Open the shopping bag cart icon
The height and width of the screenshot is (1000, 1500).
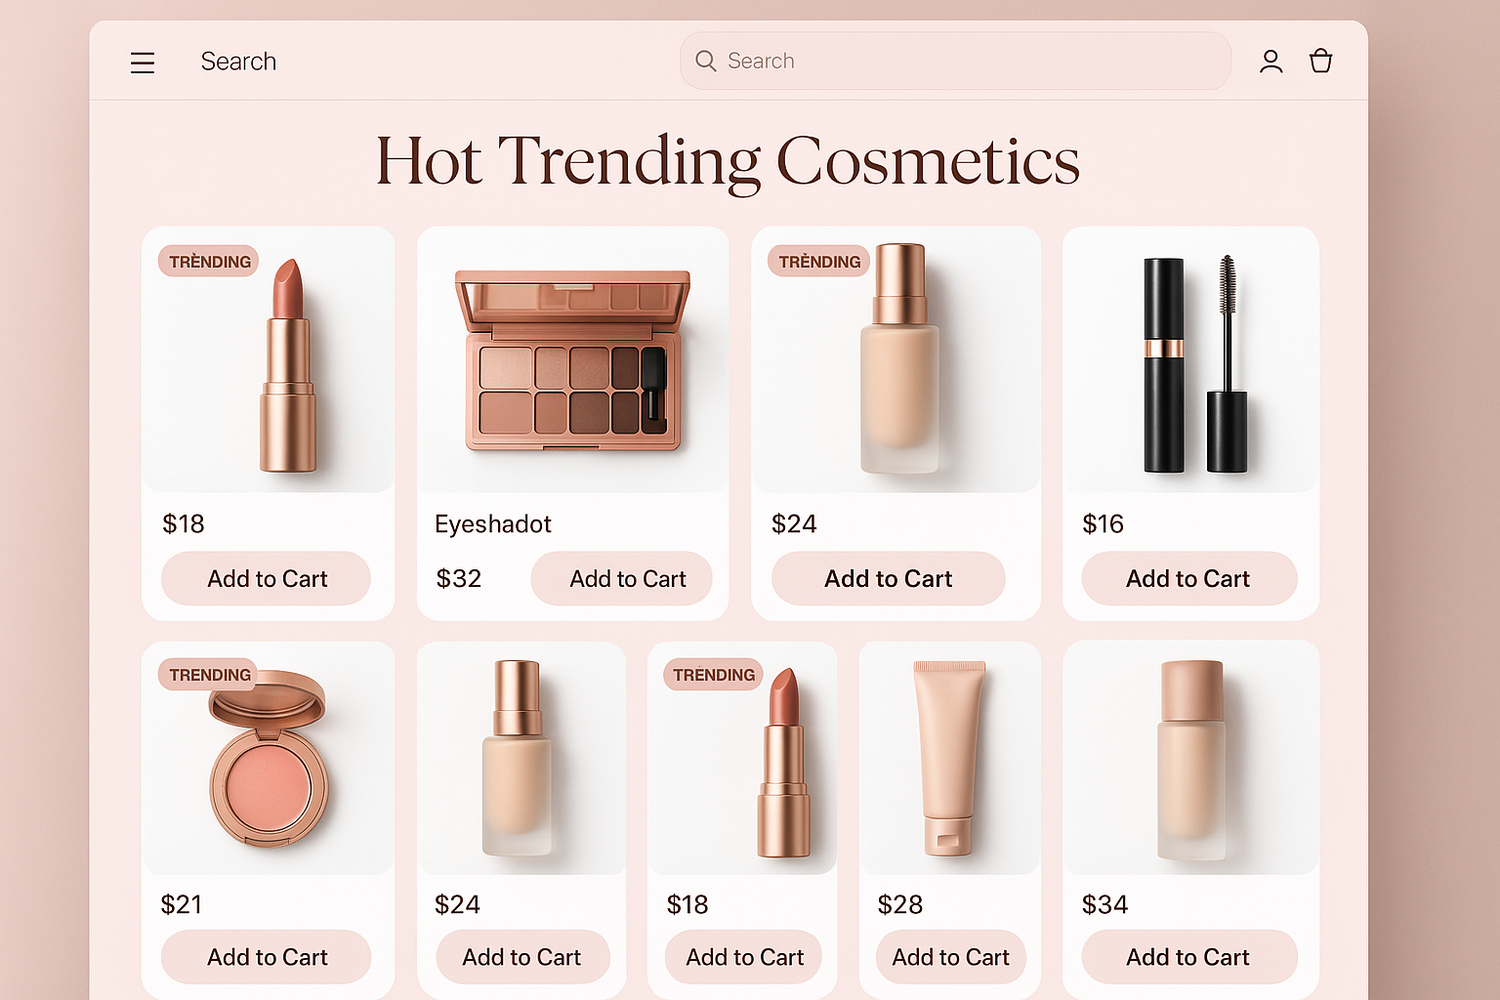(x=1321, y=61)
